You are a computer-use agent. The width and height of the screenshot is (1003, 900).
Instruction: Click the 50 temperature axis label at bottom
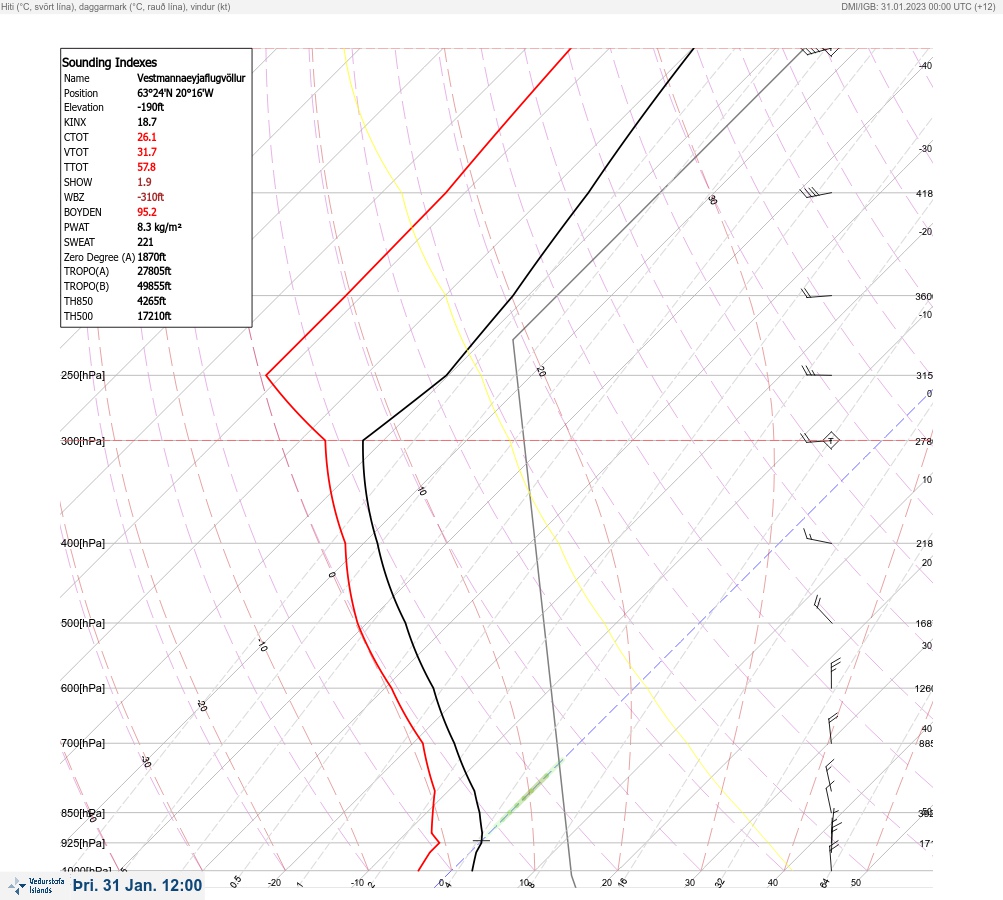[856, 883]
